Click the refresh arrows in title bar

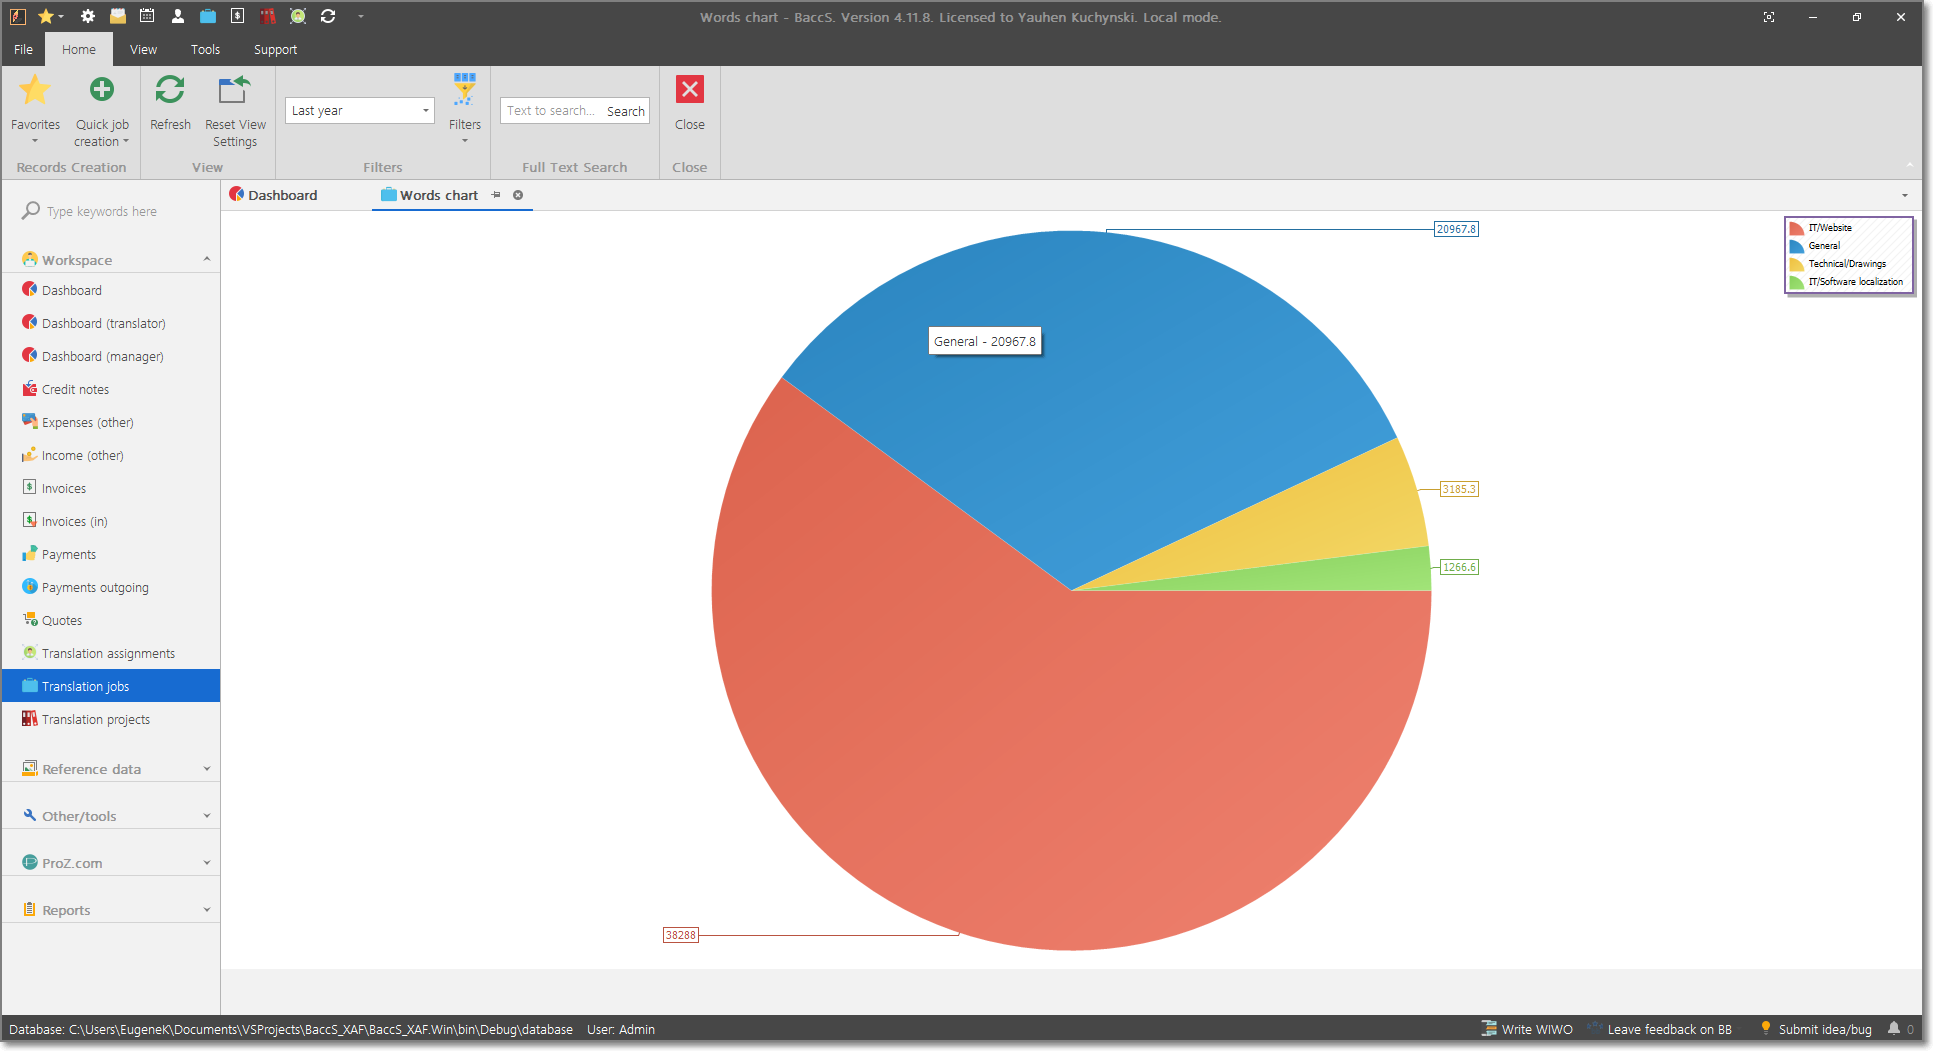(328, 16)
